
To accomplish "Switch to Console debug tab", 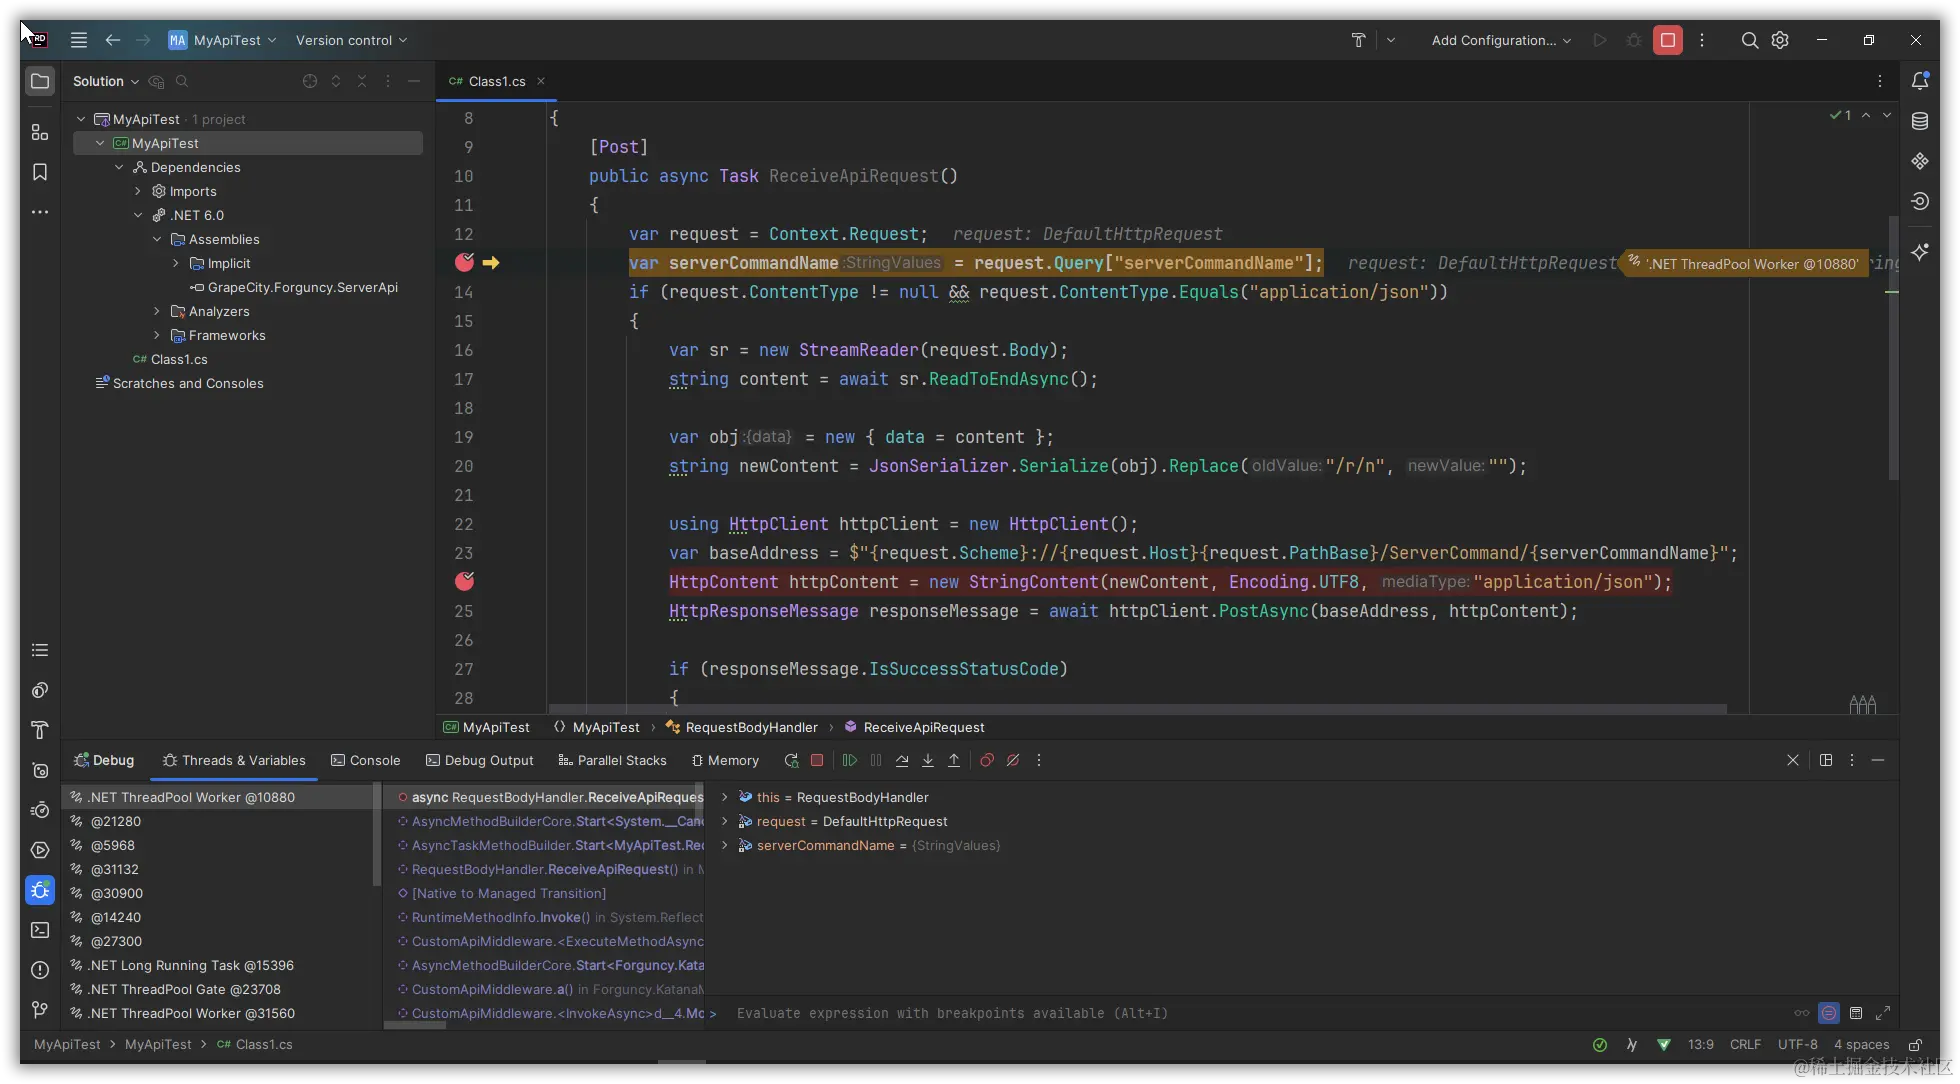I will 365,760.
